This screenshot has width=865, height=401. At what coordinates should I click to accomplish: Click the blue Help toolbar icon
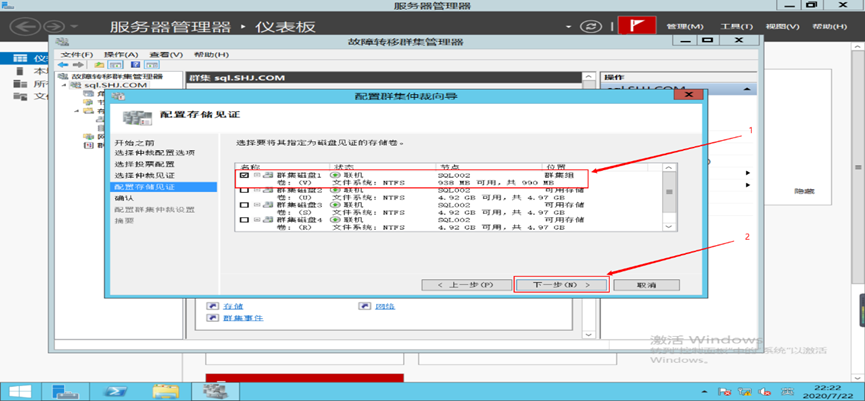[x=134, y=65]
